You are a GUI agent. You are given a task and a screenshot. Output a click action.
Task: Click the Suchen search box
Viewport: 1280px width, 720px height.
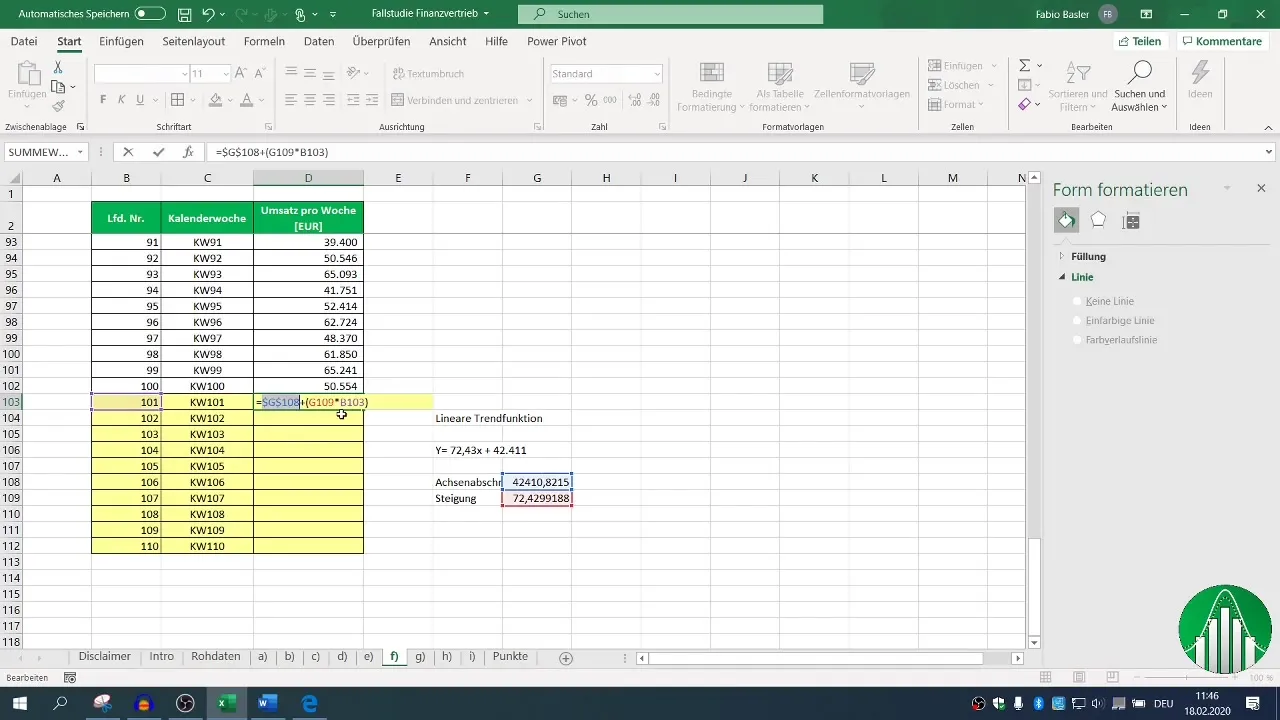(670, 14)
